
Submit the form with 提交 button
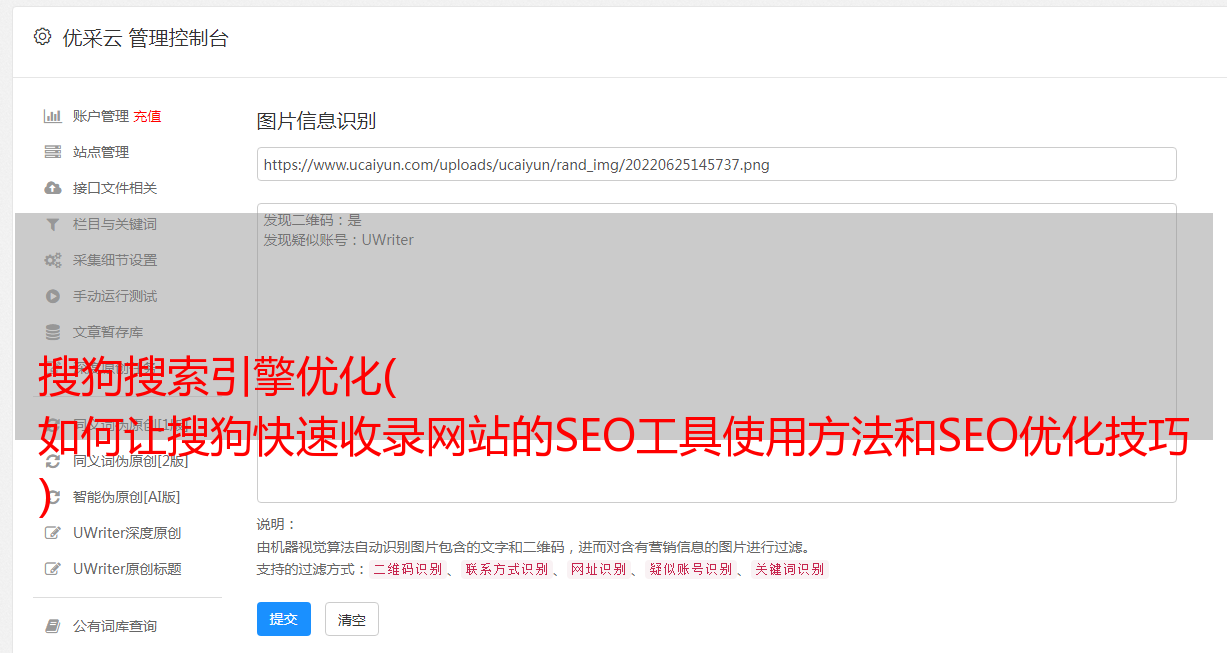click(x=284, y=619)
